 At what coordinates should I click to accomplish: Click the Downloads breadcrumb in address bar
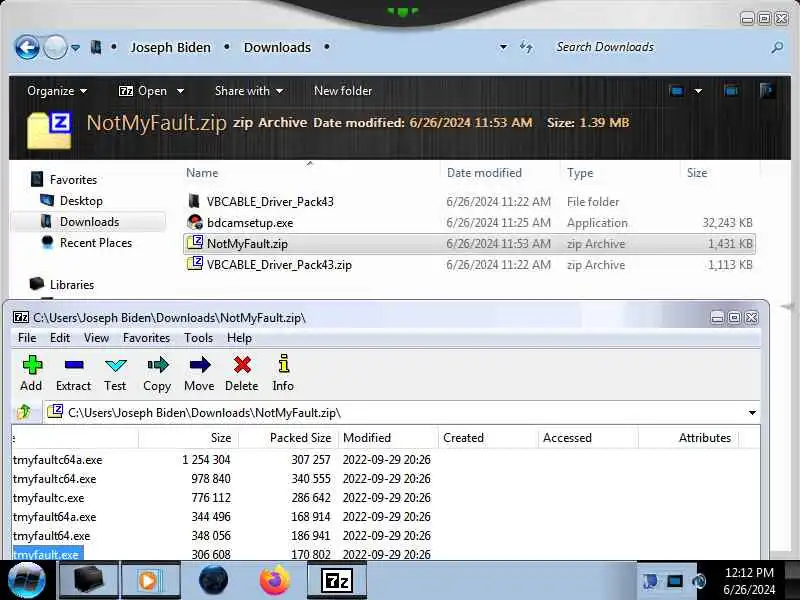pos(277,47)
